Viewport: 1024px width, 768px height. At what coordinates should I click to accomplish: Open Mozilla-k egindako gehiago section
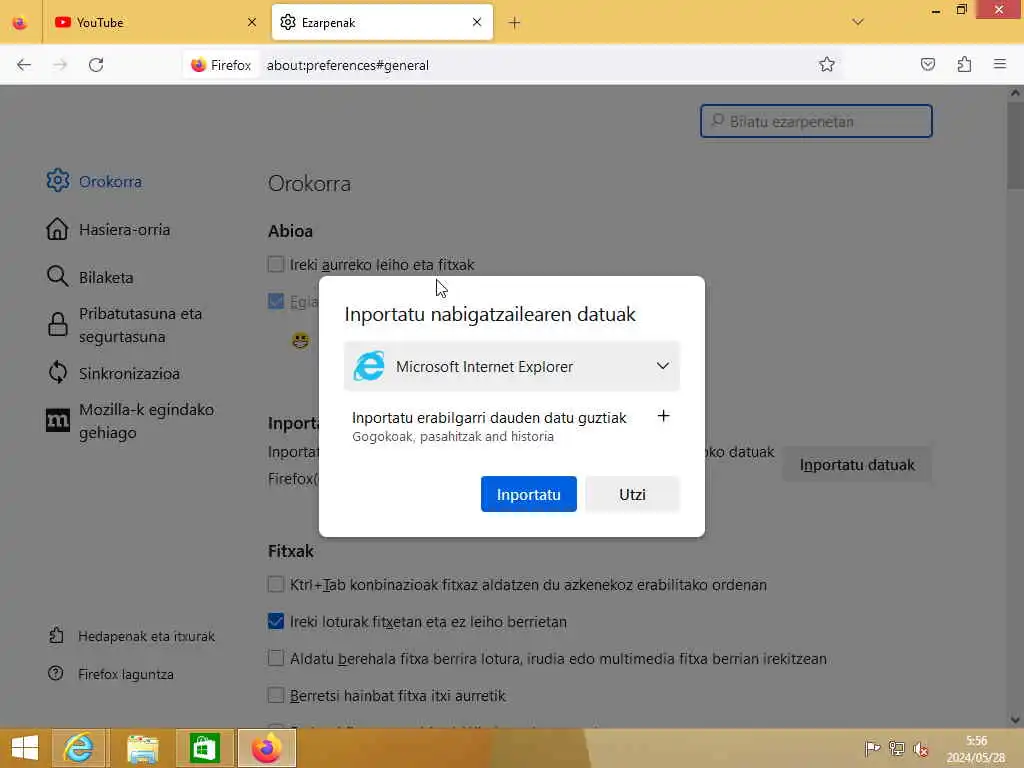129,421
